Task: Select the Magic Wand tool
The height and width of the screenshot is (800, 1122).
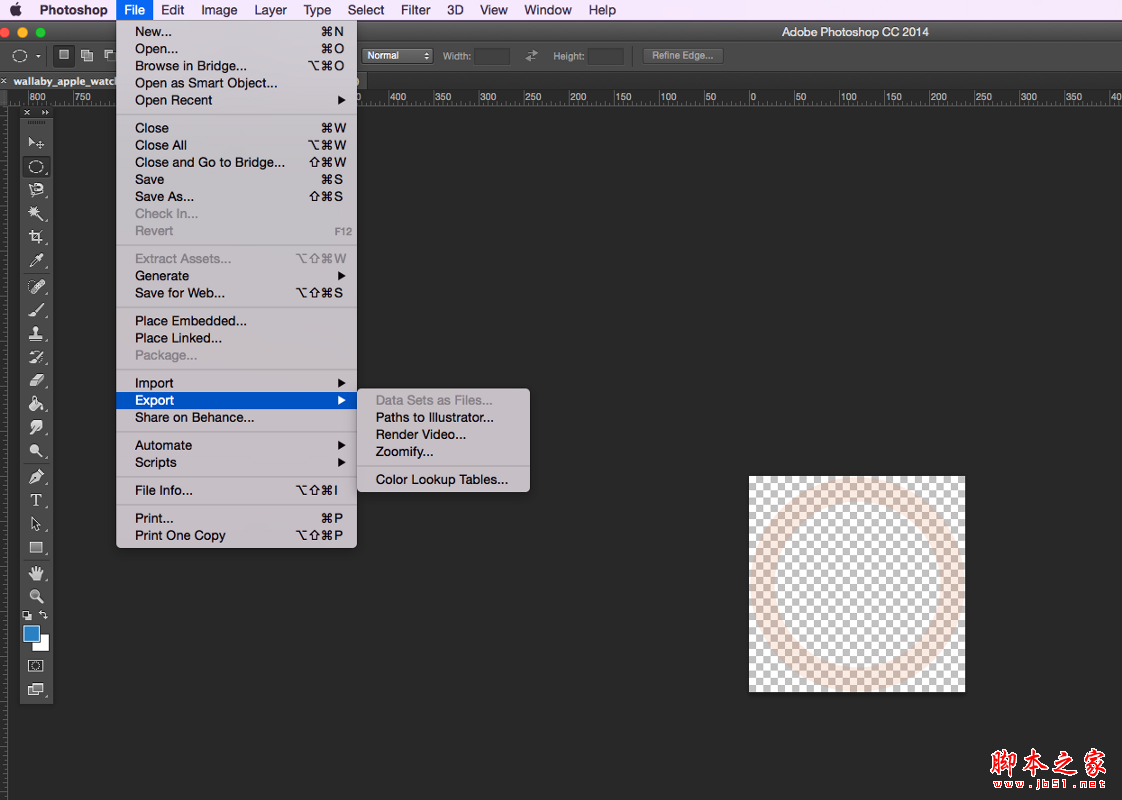Action: tap(36, 213)
